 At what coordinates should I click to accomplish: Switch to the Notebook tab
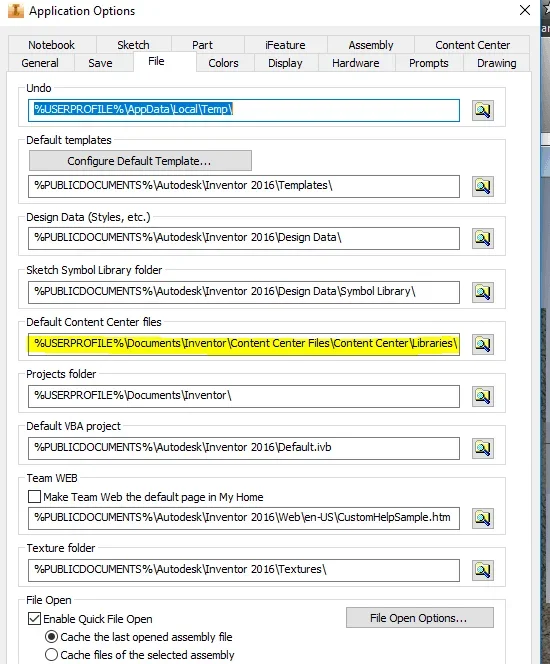point(52,45)
